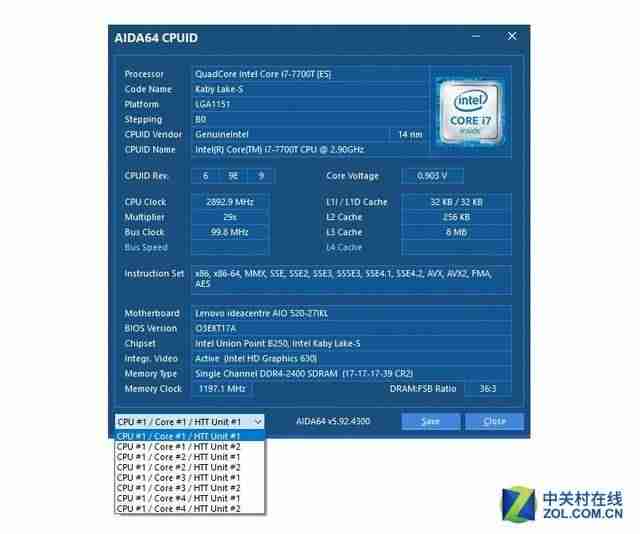This screenshot has width=640, height=534.
Task: Click the Core Voltage value 0.903 V
Action: click(432, 176)
